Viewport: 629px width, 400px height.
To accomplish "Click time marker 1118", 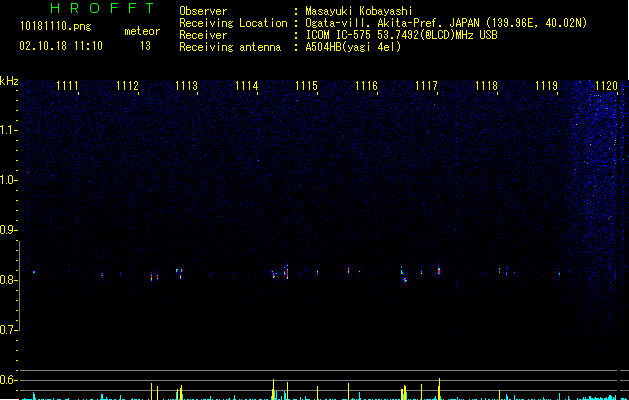I will 486,86.
